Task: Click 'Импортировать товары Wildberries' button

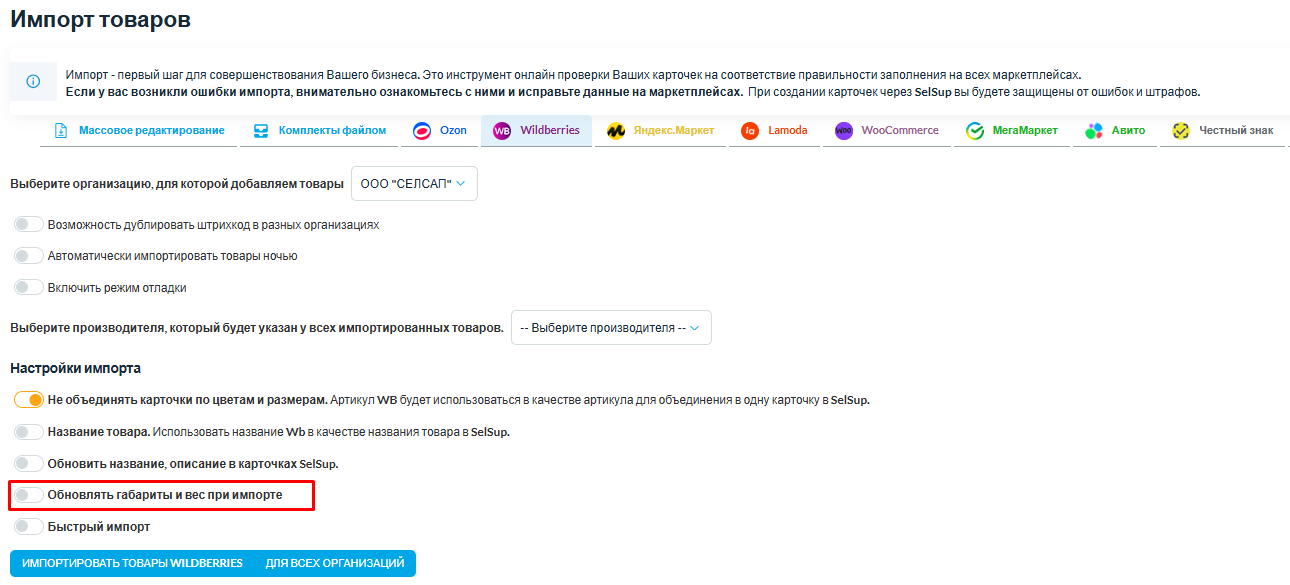Action: click(132, 564)
